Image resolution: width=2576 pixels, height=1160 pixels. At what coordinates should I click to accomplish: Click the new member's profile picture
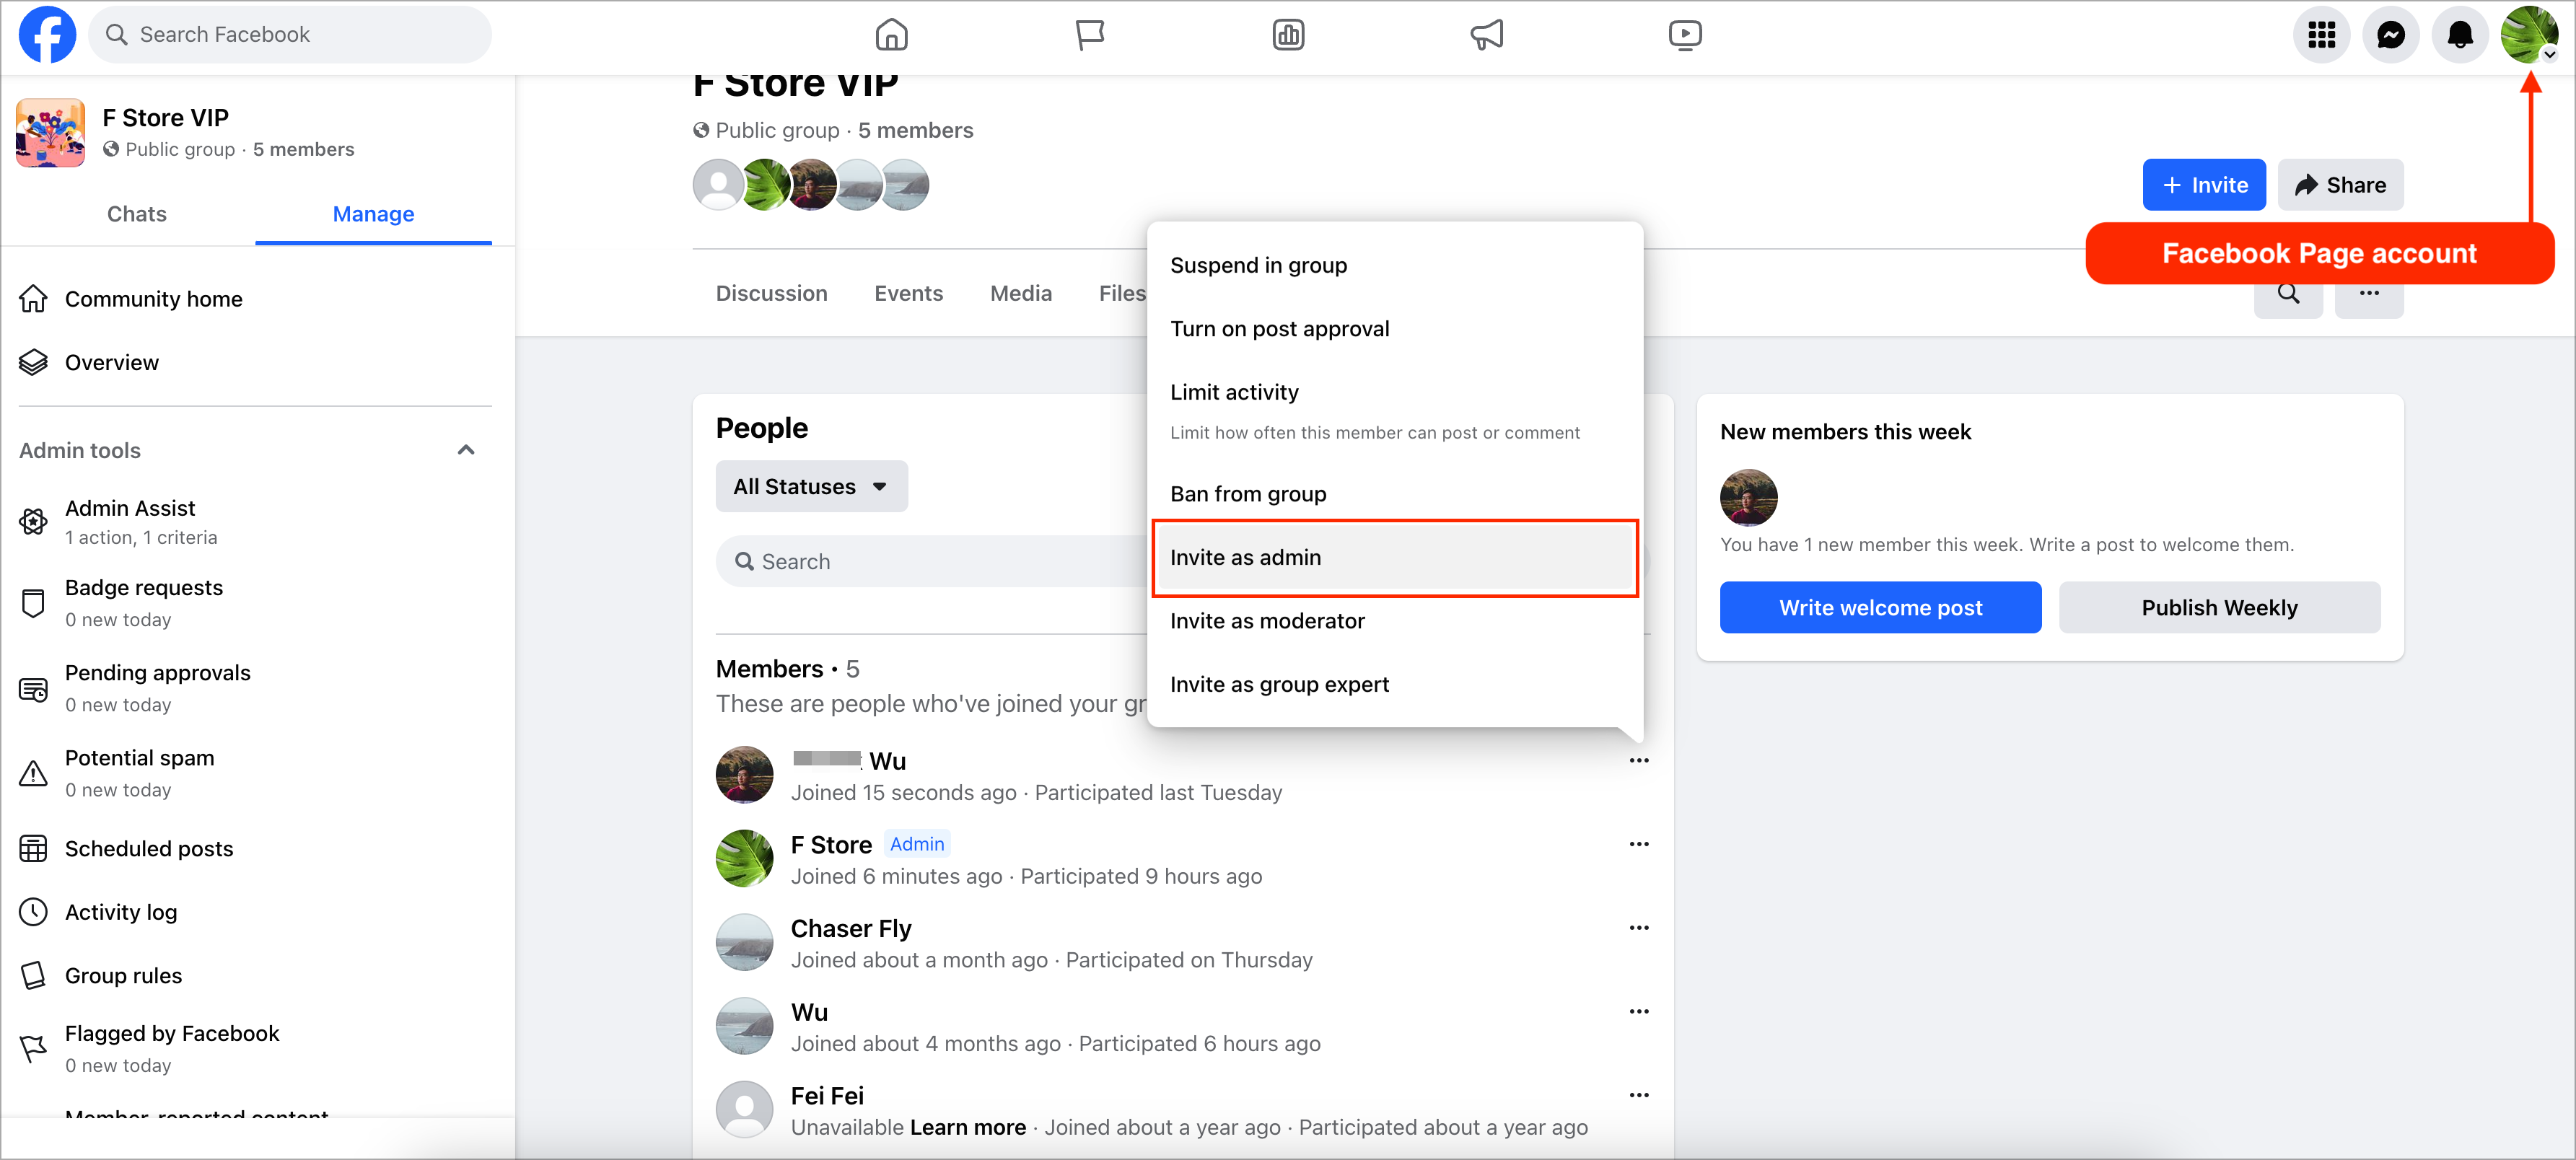point(1748,498)
